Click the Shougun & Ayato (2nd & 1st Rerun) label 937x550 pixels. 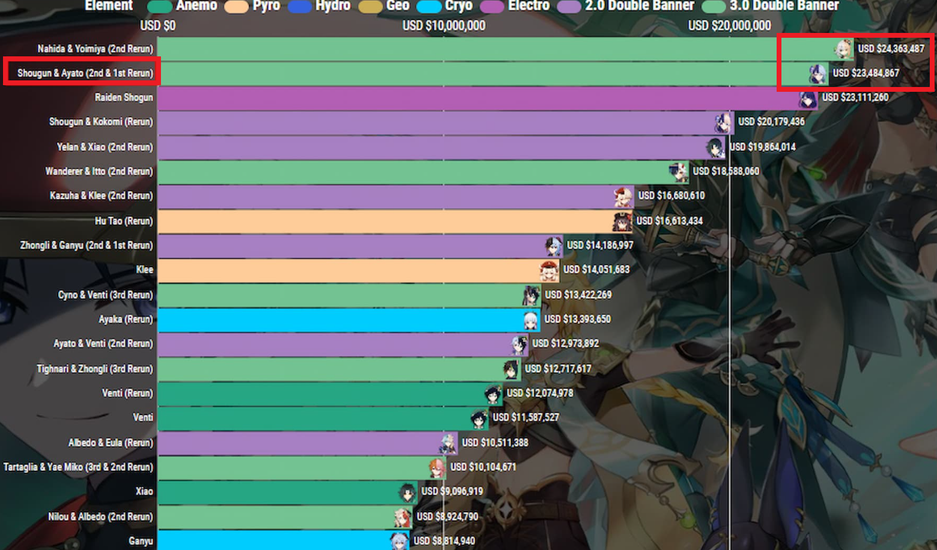coord(85,74)
